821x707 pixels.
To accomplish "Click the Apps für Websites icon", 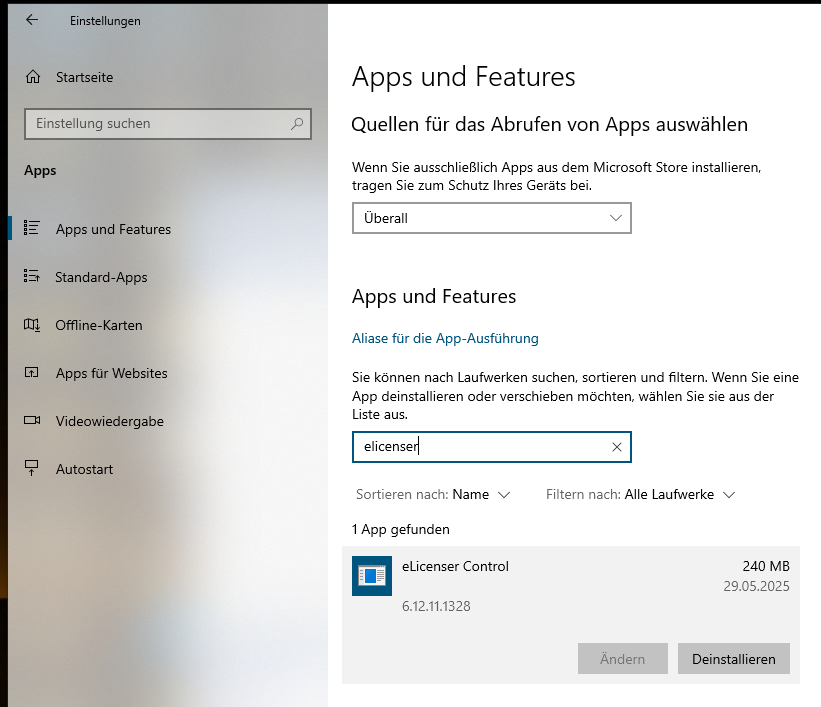I will pos(31,373).
